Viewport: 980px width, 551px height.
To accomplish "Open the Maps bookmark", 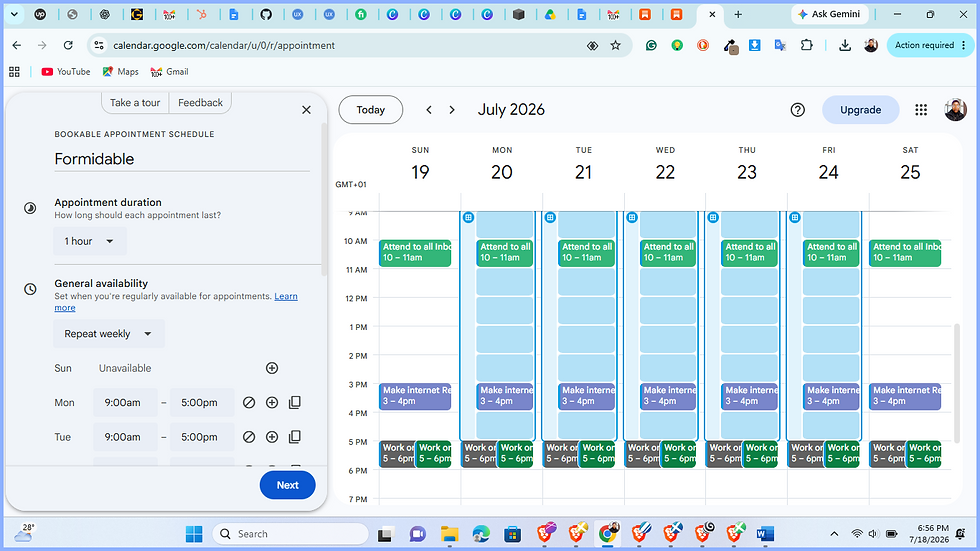I will (121, 72).
